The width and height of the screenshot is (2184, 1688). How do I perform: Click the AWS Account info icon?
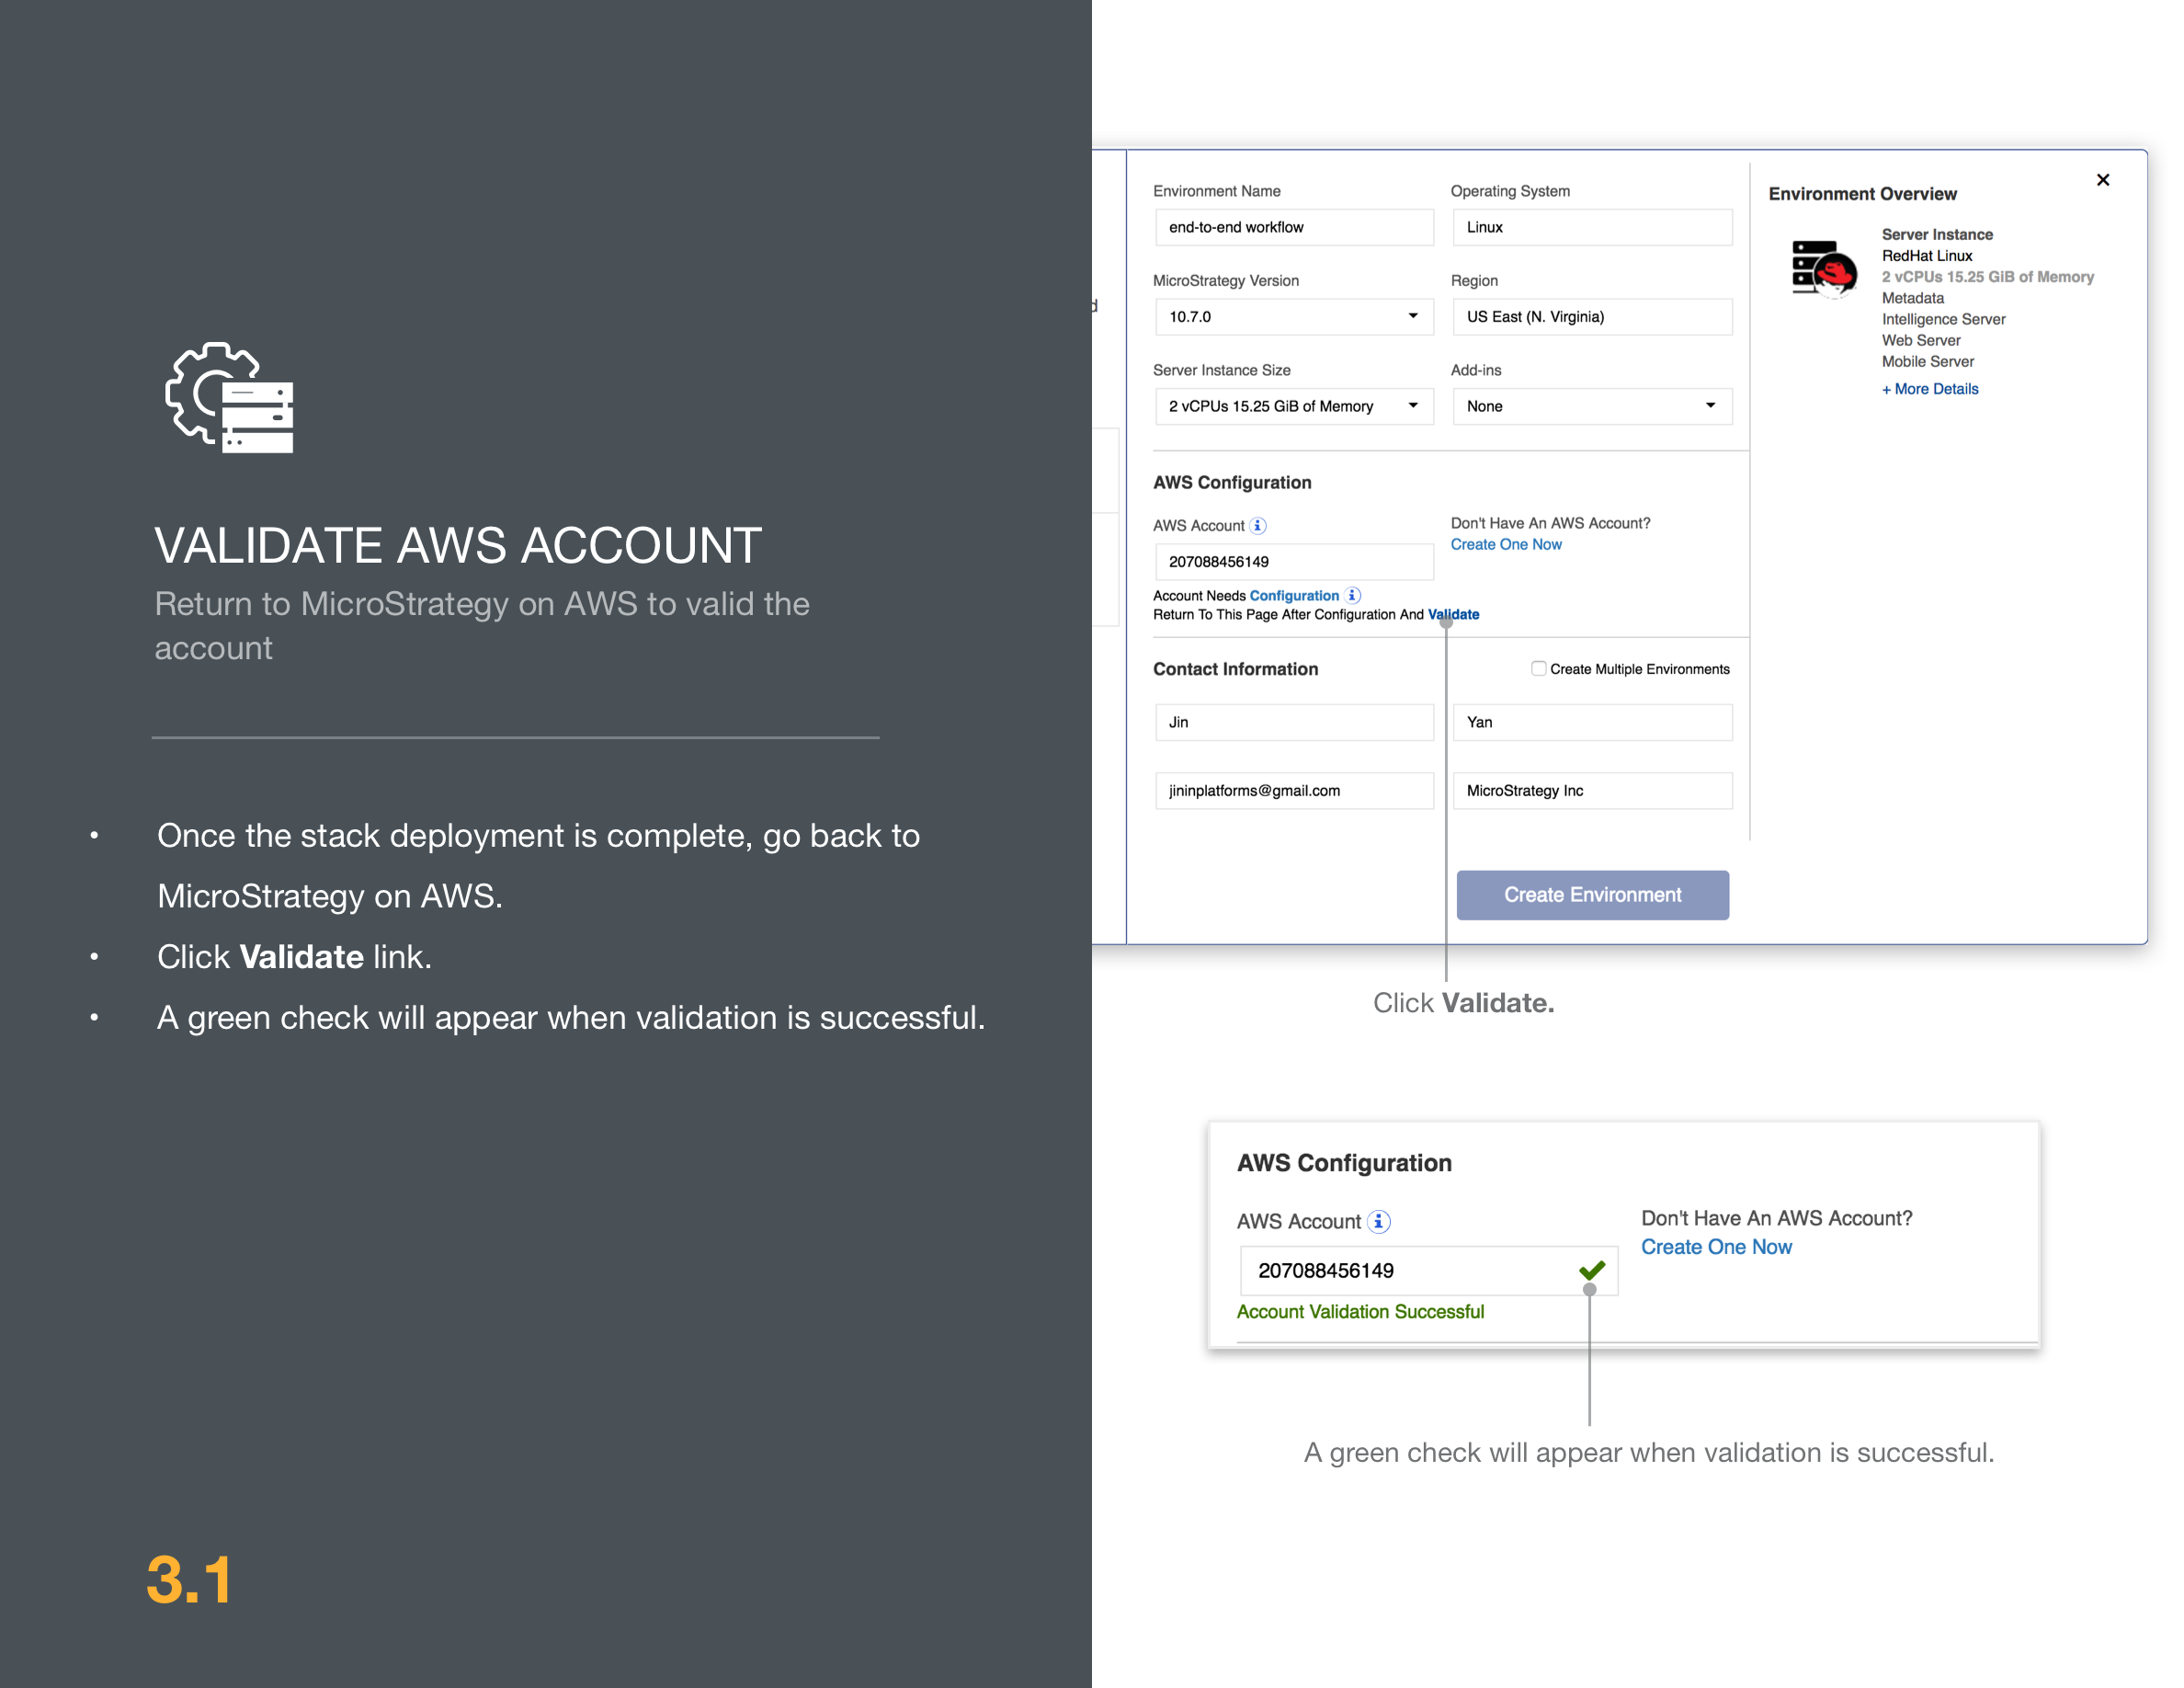[x=1260, y=525]
